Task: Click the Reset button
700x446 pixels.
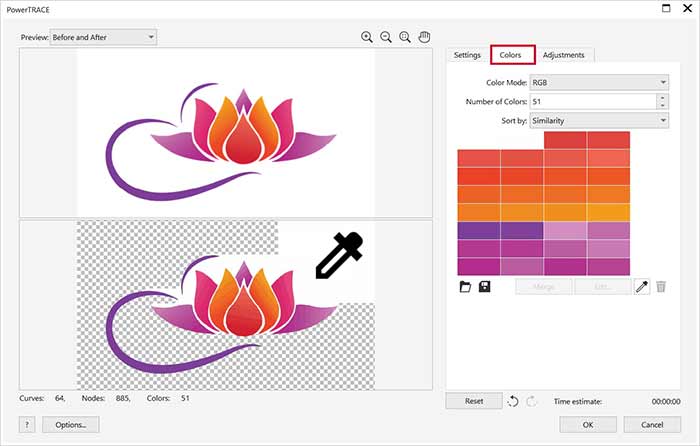Action: [x=474, y=401]
